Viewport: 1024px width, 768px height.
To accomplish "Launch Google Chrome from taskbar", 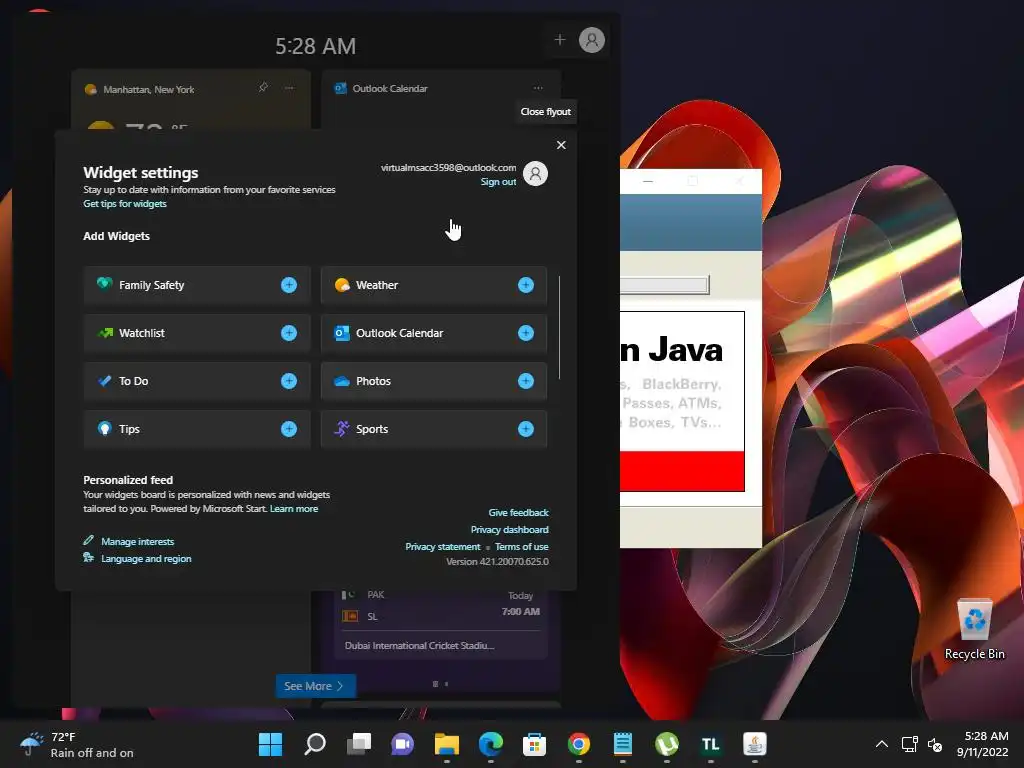I will 579,744.
